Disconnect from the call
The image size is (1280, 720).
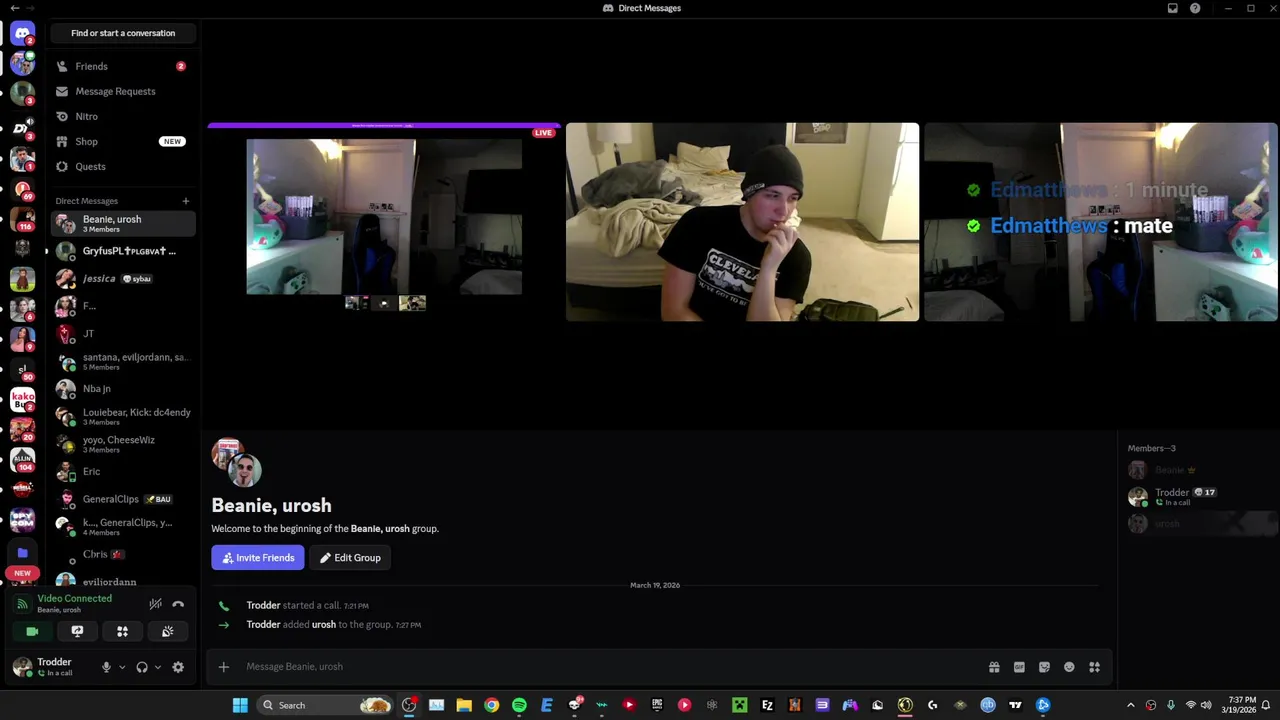[178, 604]
